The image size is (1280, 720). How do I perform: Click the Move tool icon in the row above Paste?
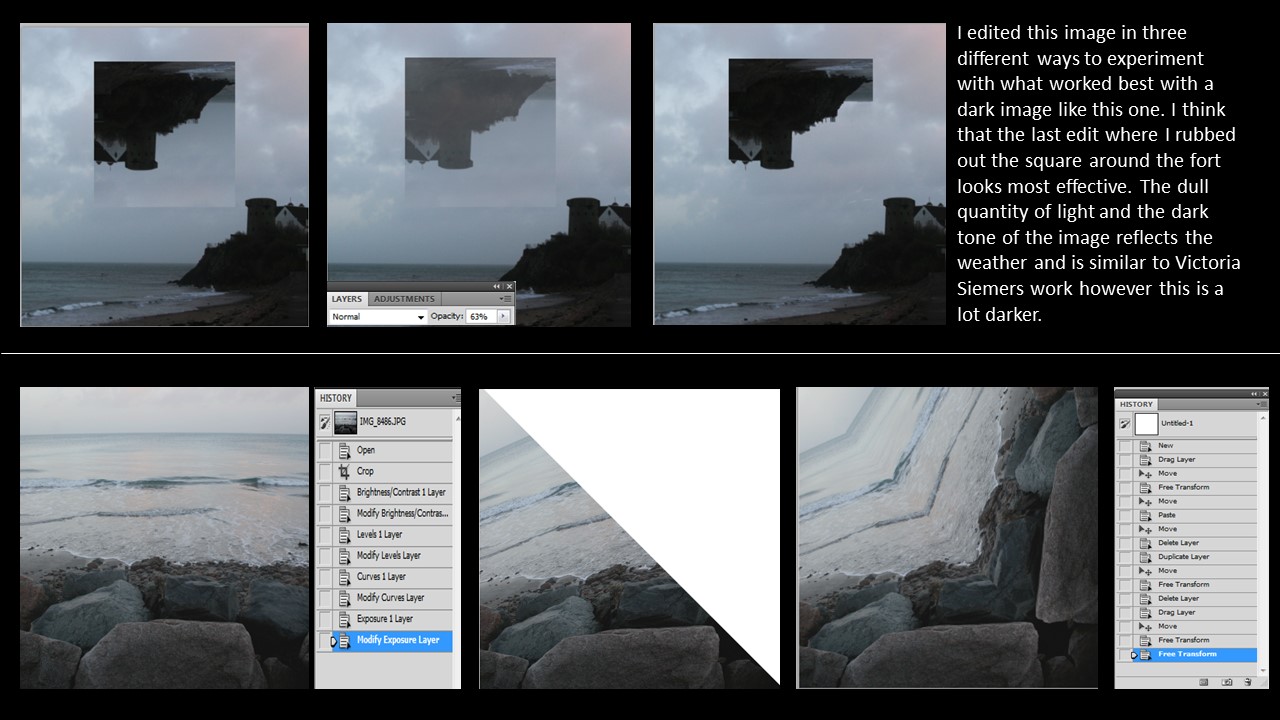(1145, 501)
